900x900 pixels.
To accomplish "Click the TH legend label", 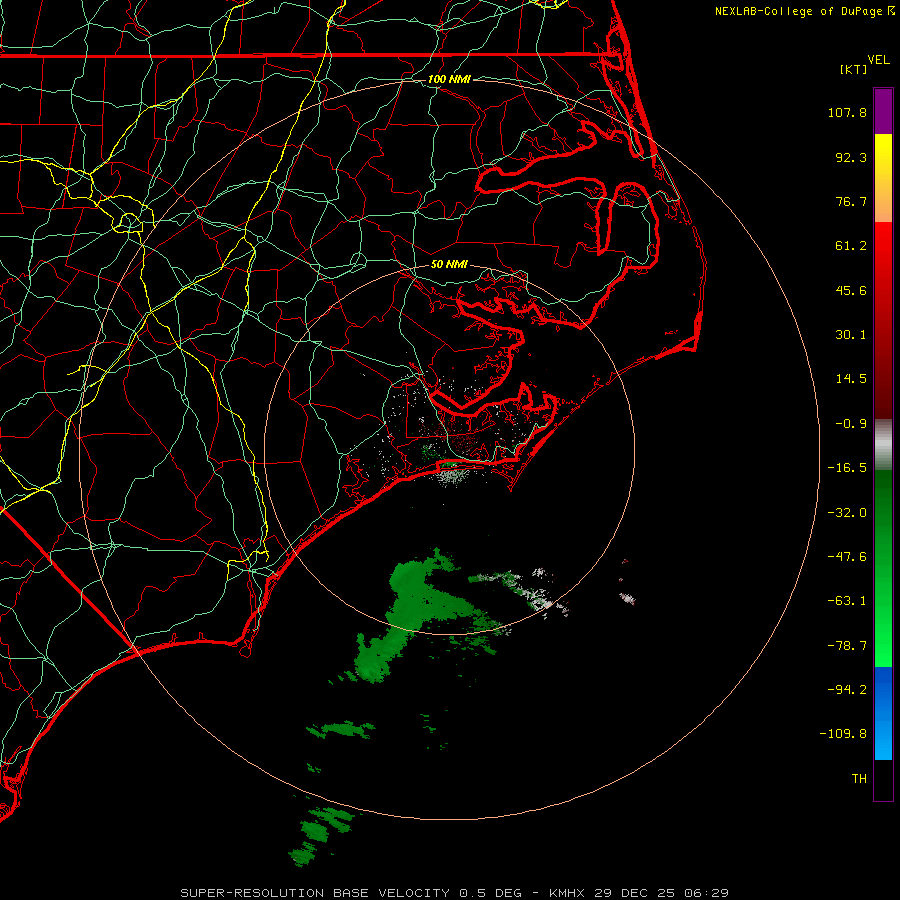I will (859, 779).
